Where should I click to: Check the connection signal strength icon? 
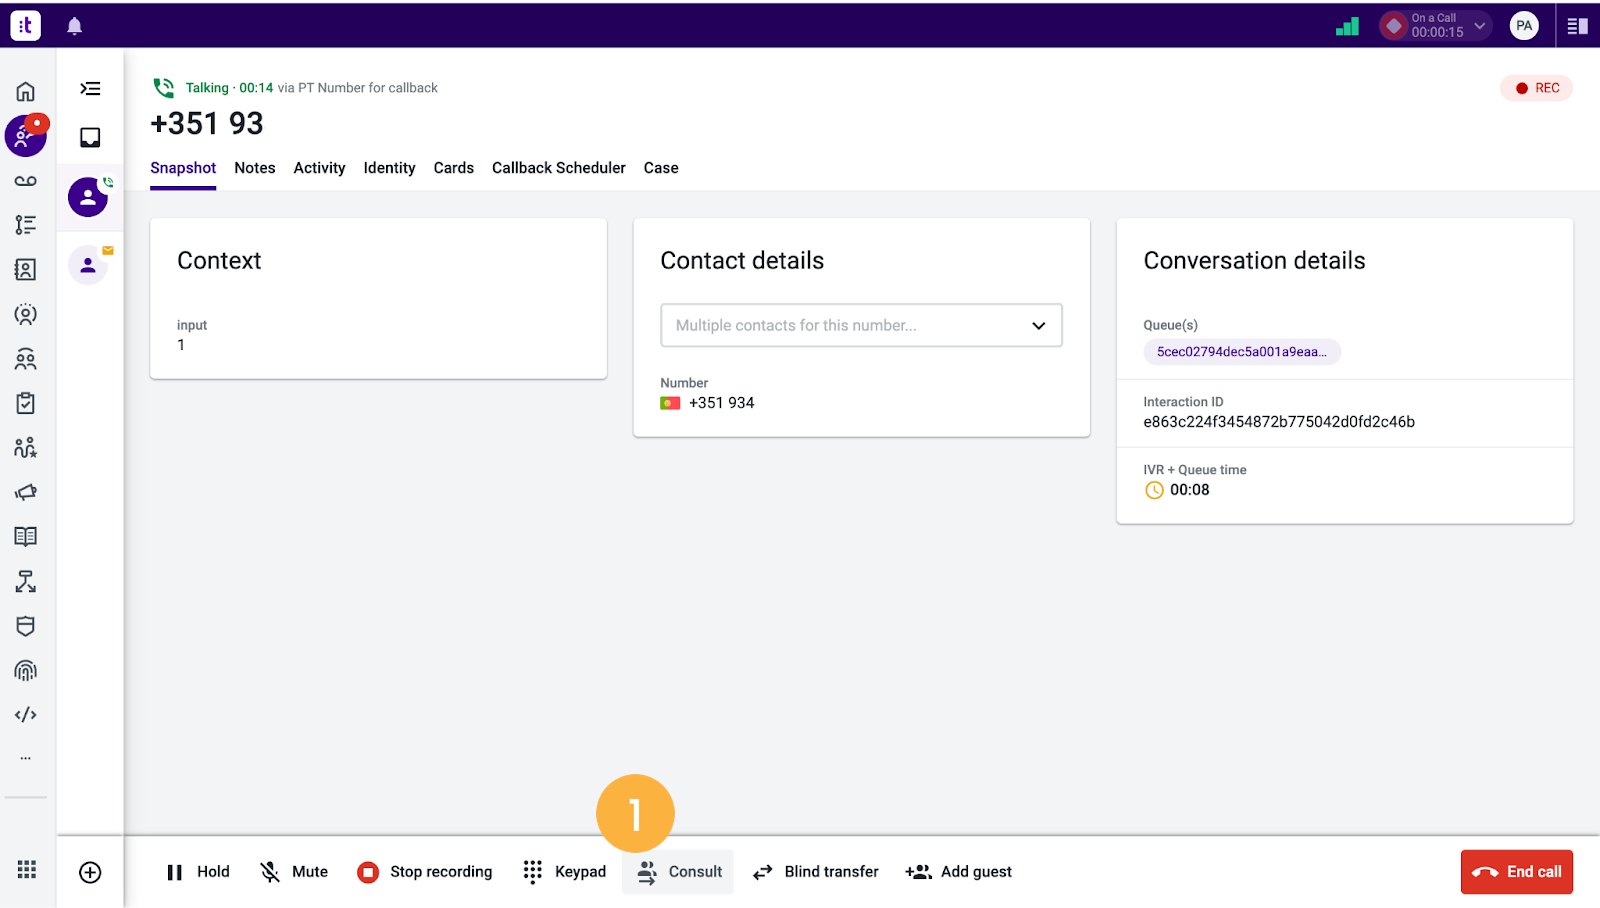pos(1347,27)
